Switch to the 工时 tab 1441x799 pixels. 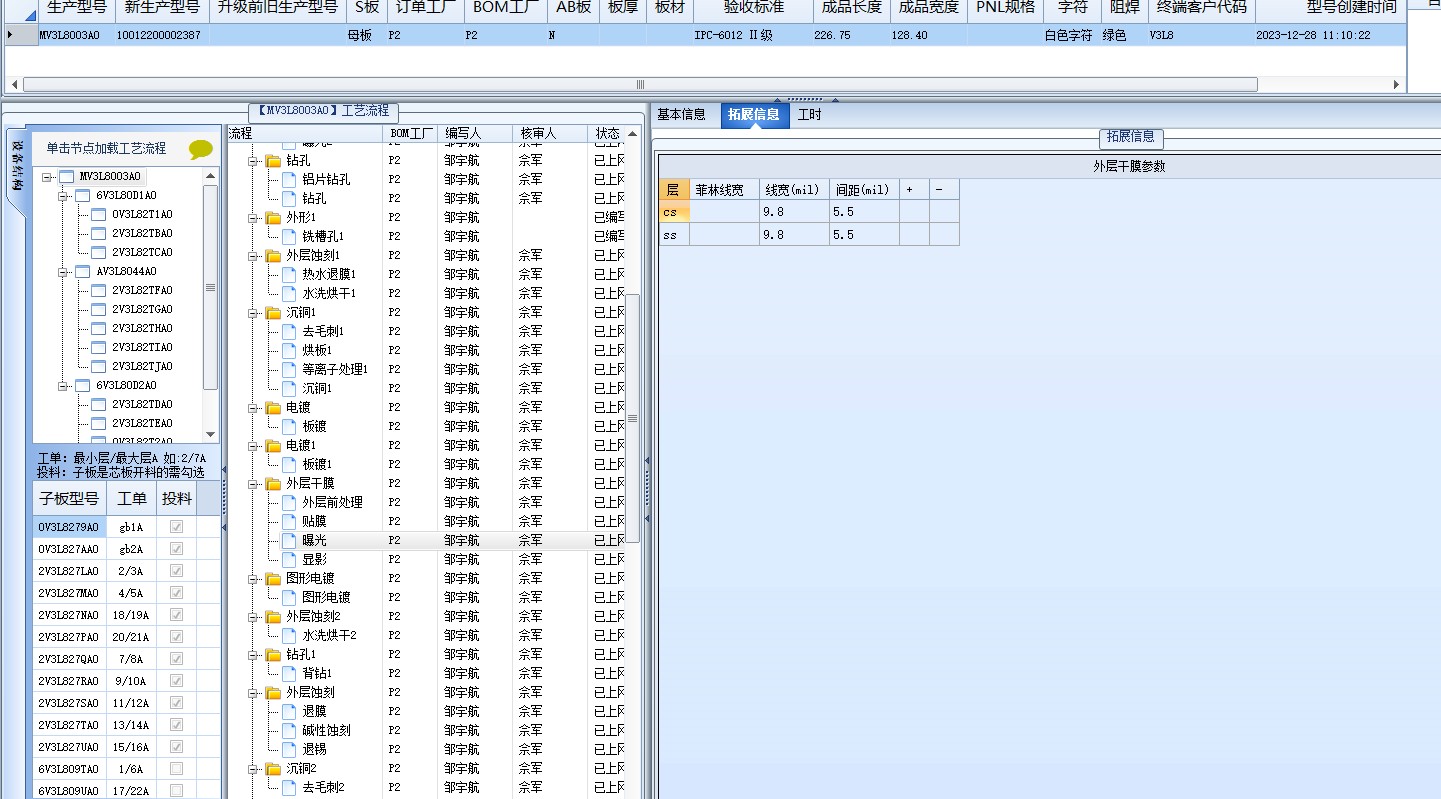(x=809, y=115)
